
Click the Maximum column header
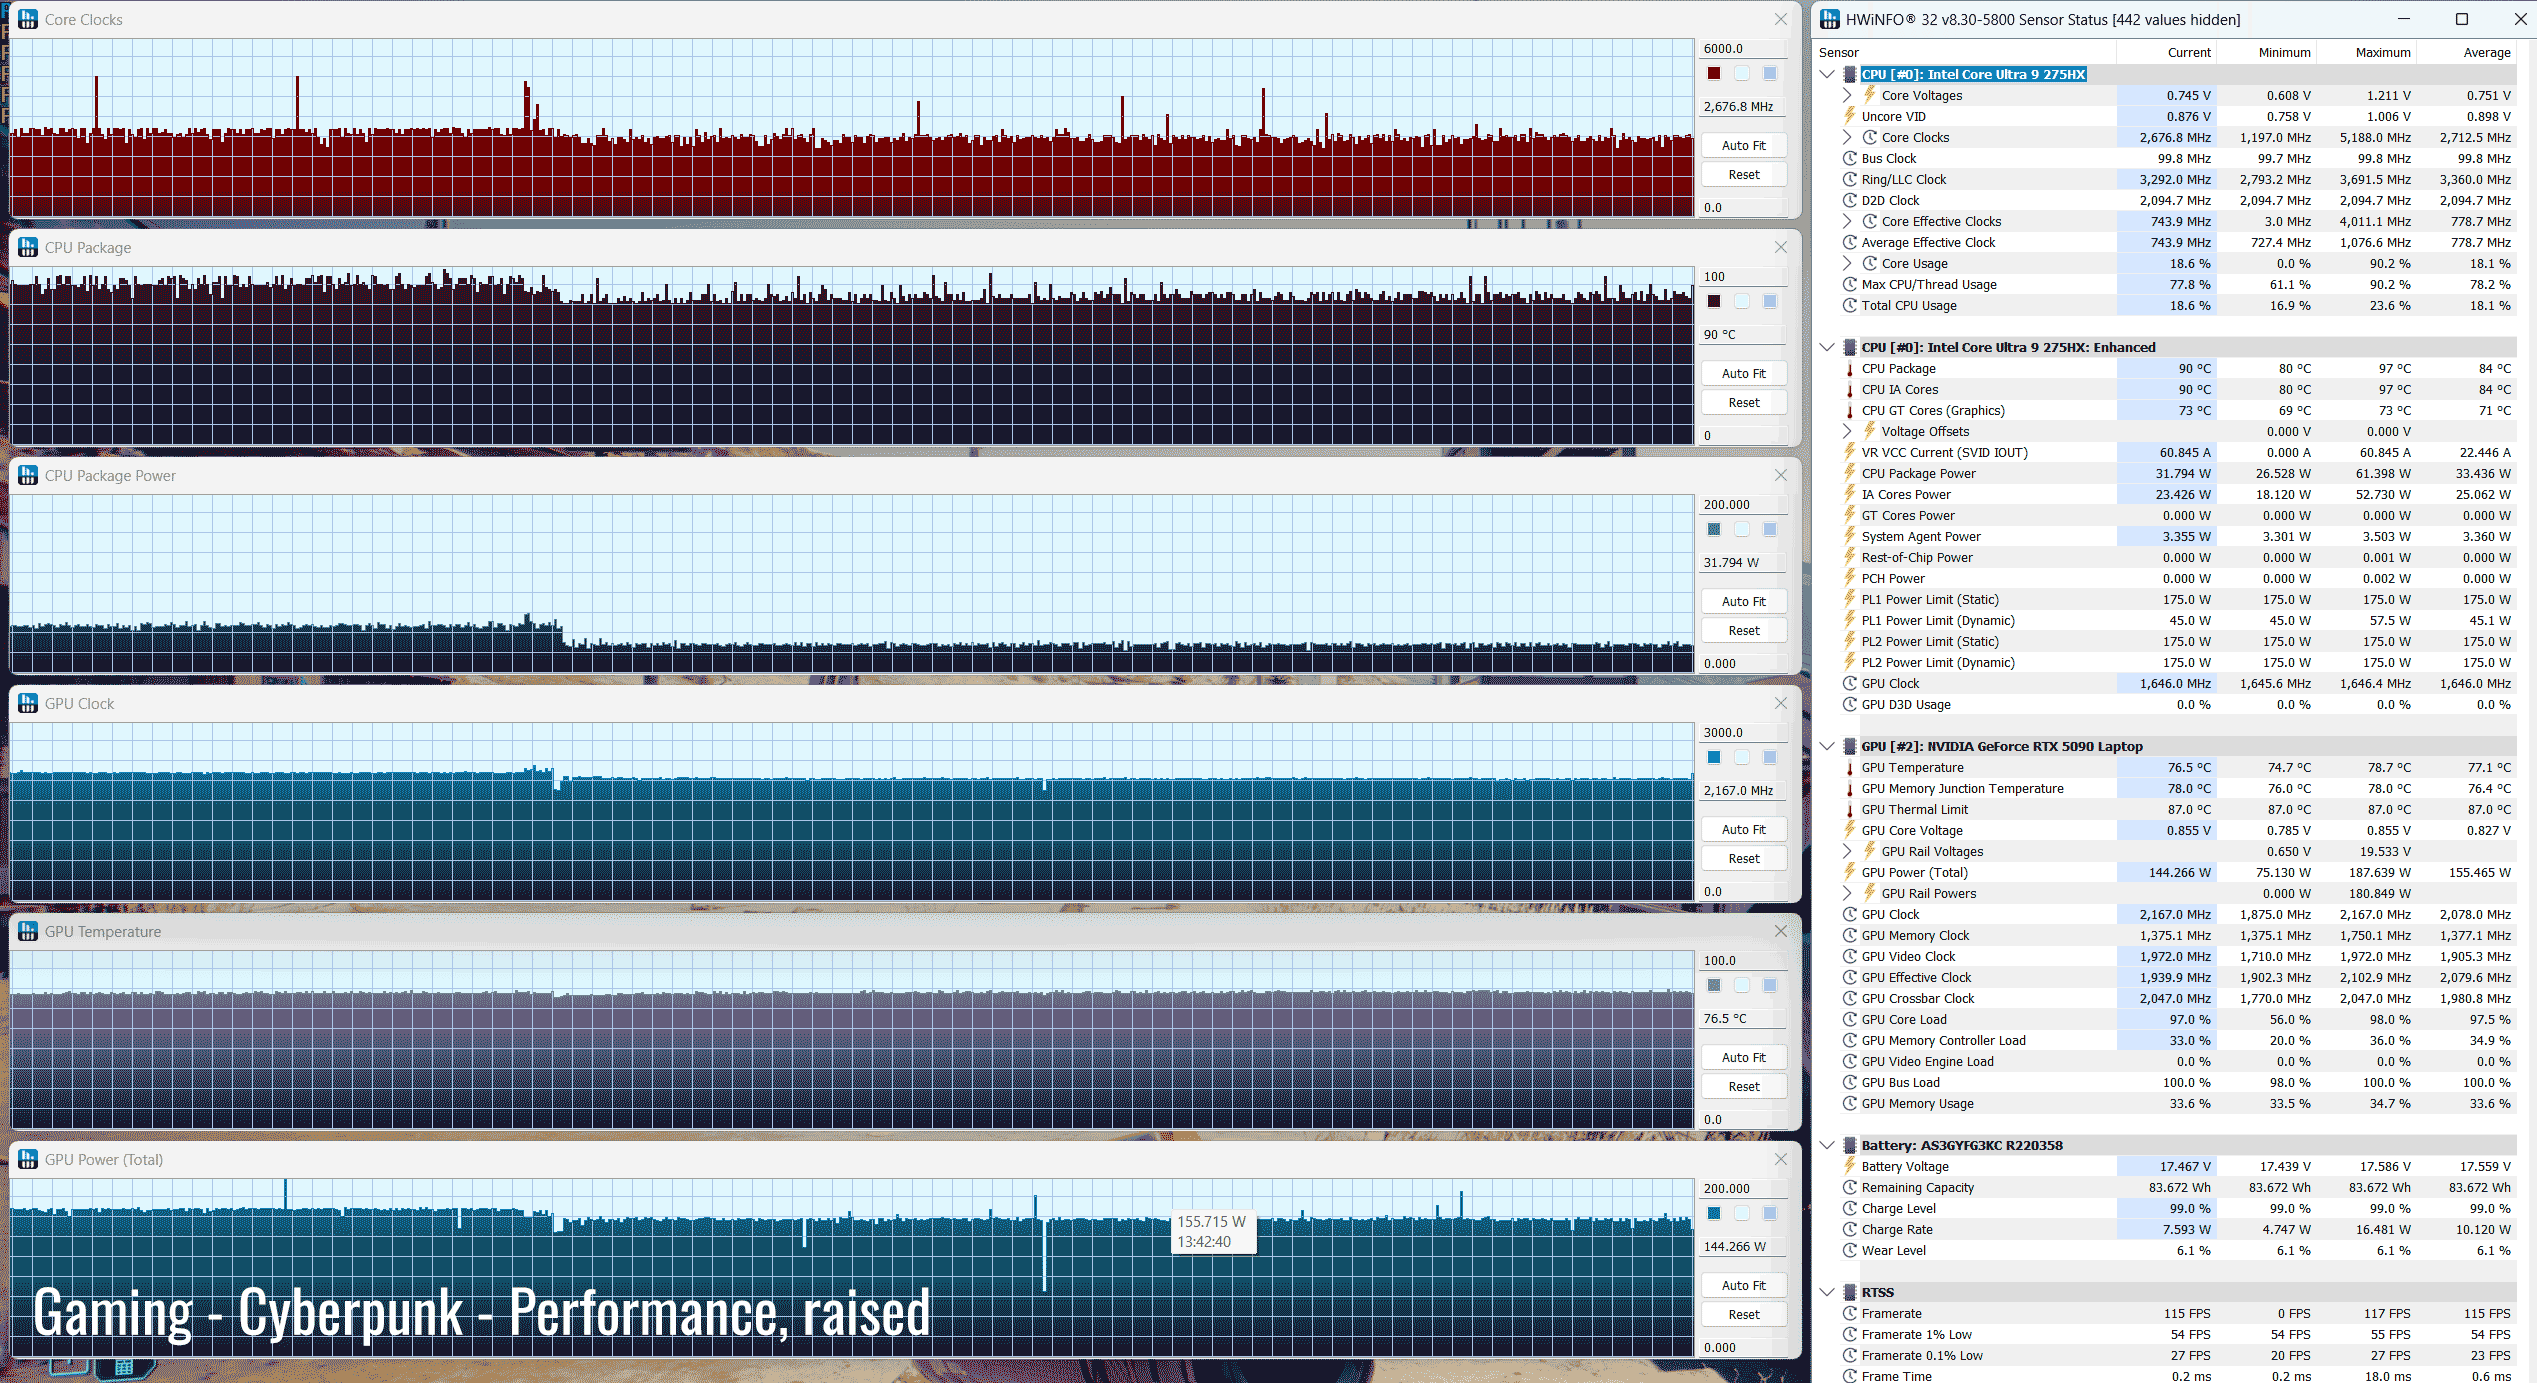pos(2382,52)
